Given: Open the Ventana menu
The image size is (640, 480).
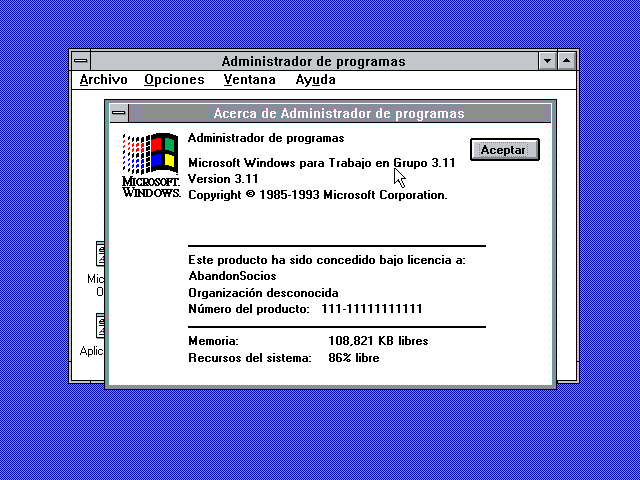Looking at the screenshot, I should (x=249, y=80).
